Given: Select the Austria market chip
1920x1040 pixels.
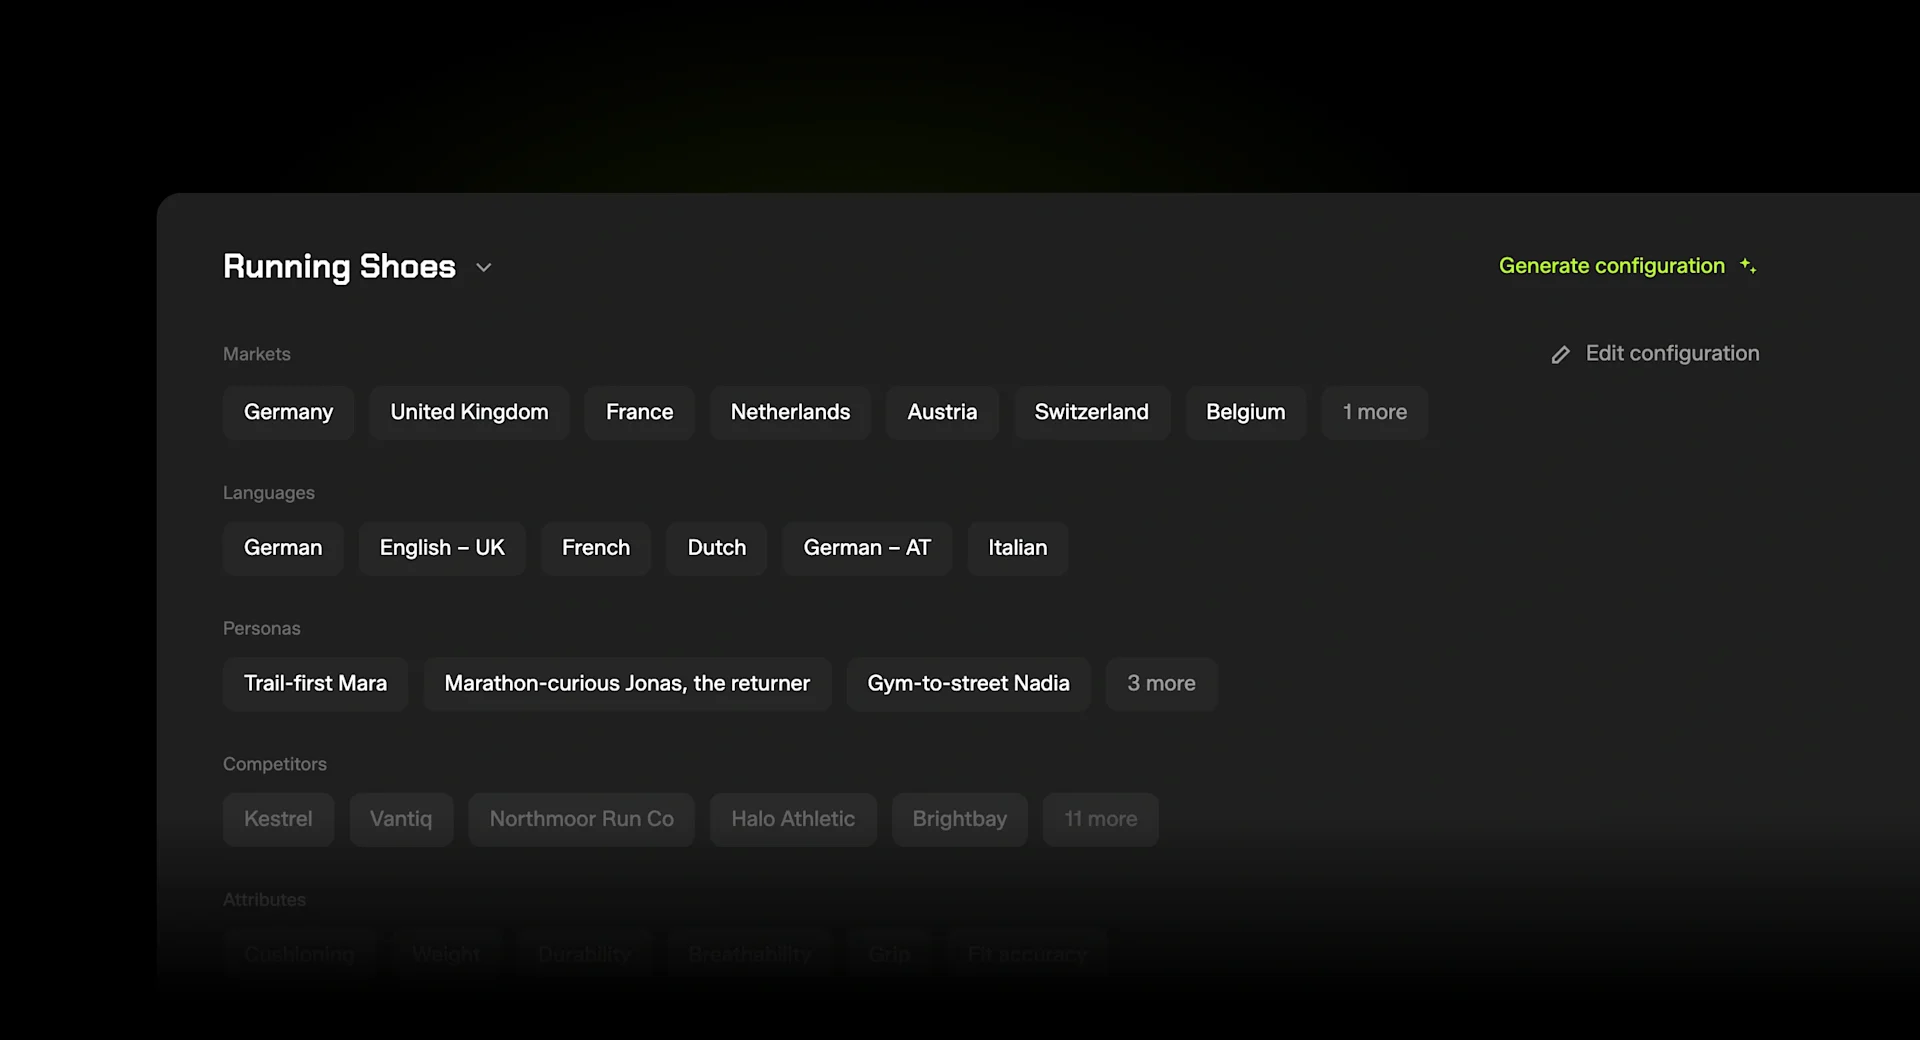Looking at the screenshot, I should click(942, 412).
